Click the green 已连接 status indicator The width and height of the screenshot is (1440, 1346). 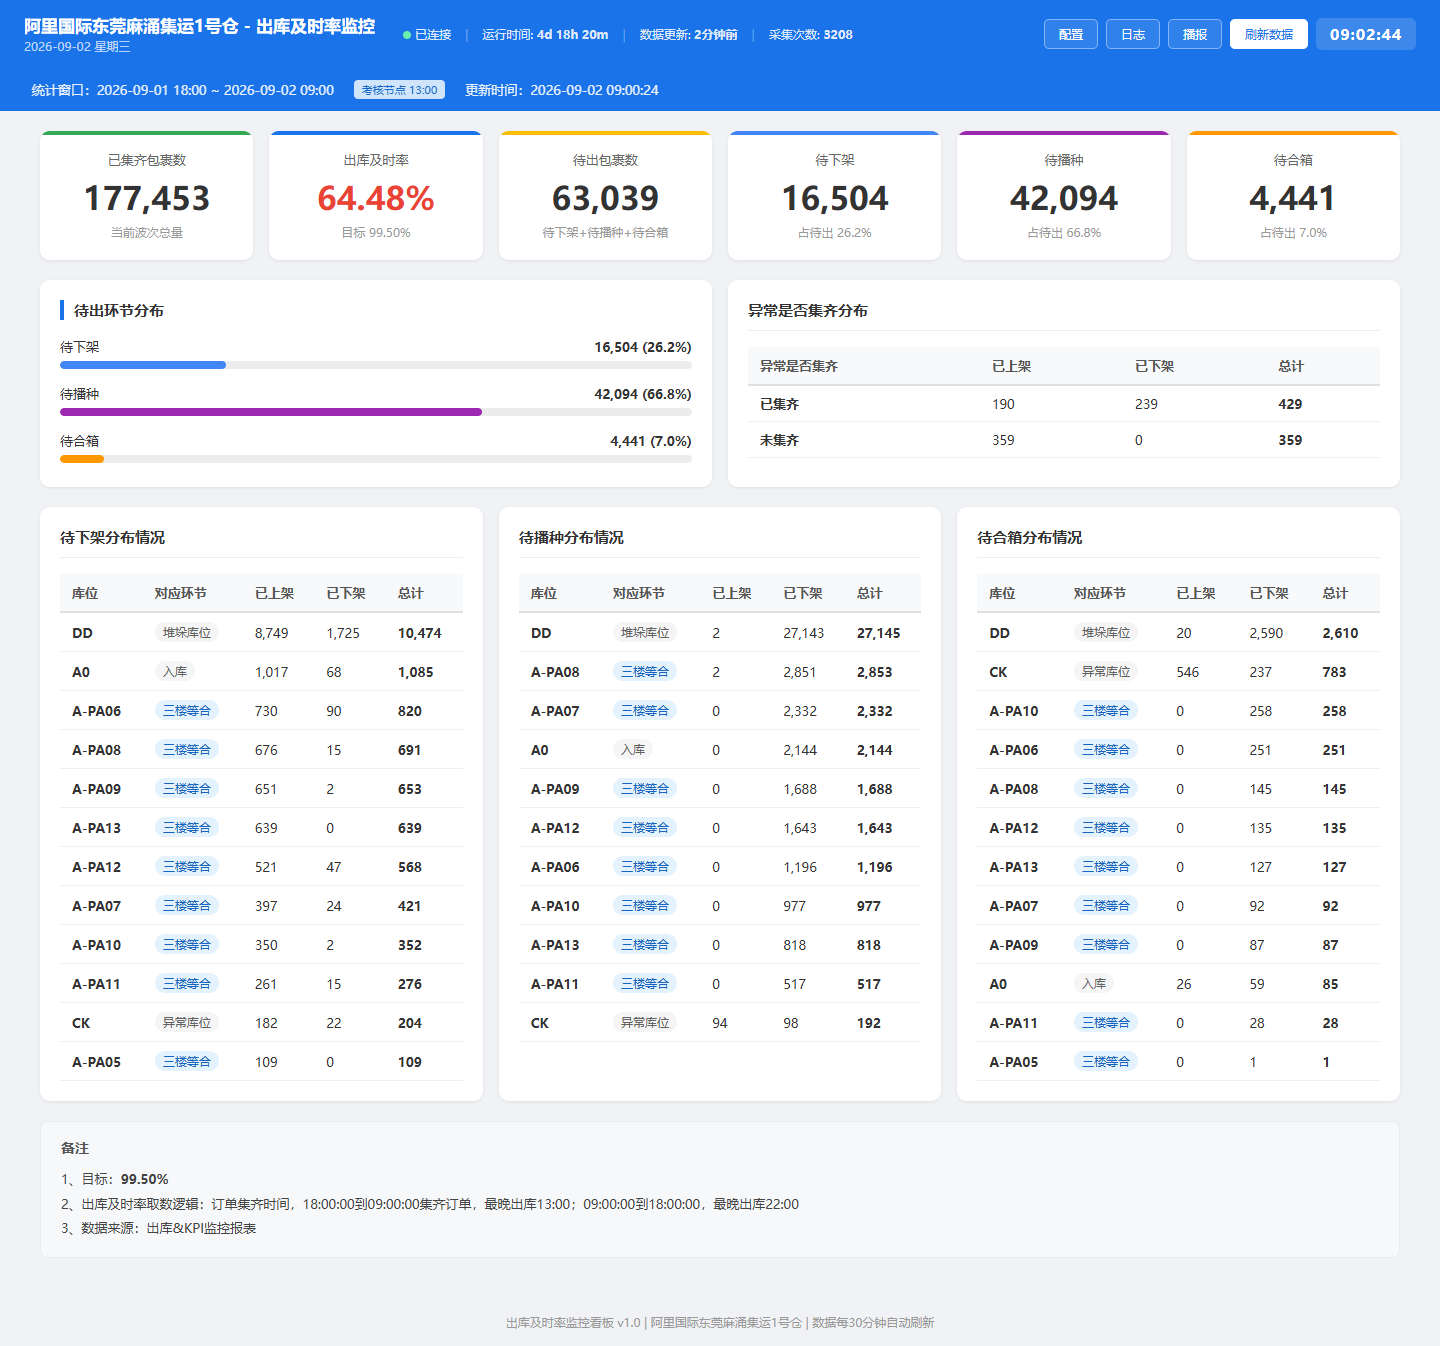(x=427, y=35)
